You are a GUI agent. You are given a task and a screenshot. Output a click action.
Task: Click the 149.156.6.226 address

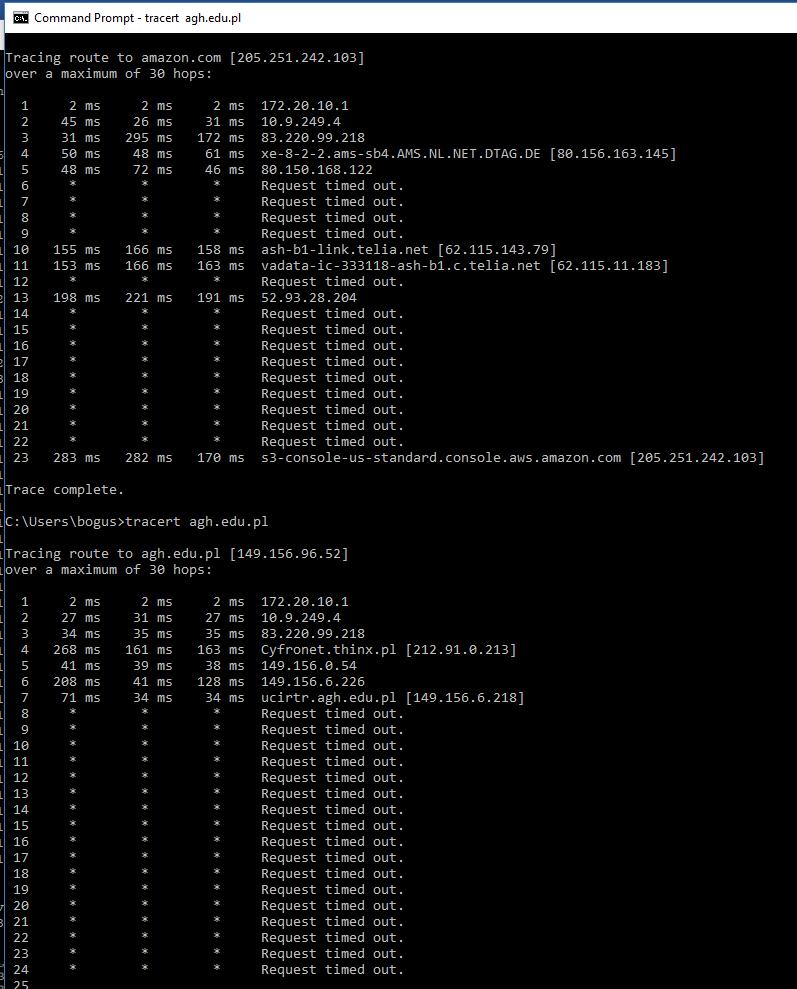[x=313, y=681]
